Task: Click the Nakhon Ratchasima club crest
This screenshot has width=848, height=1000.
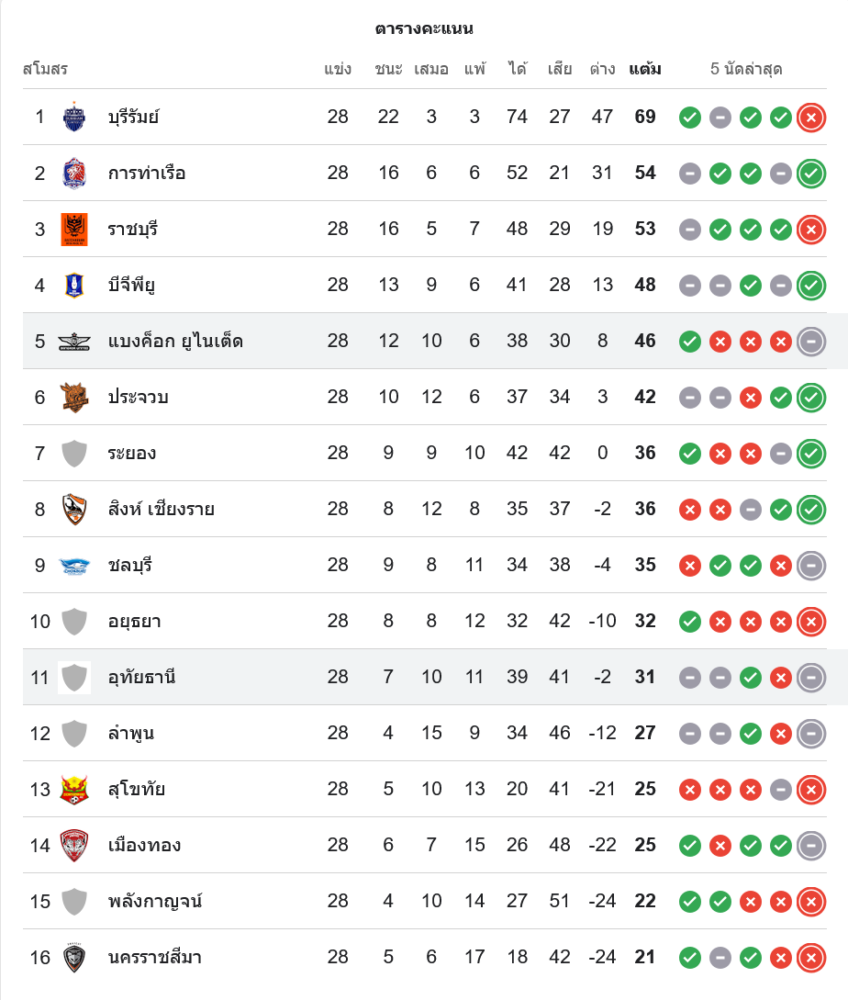Action: click(x=75, y=957)
